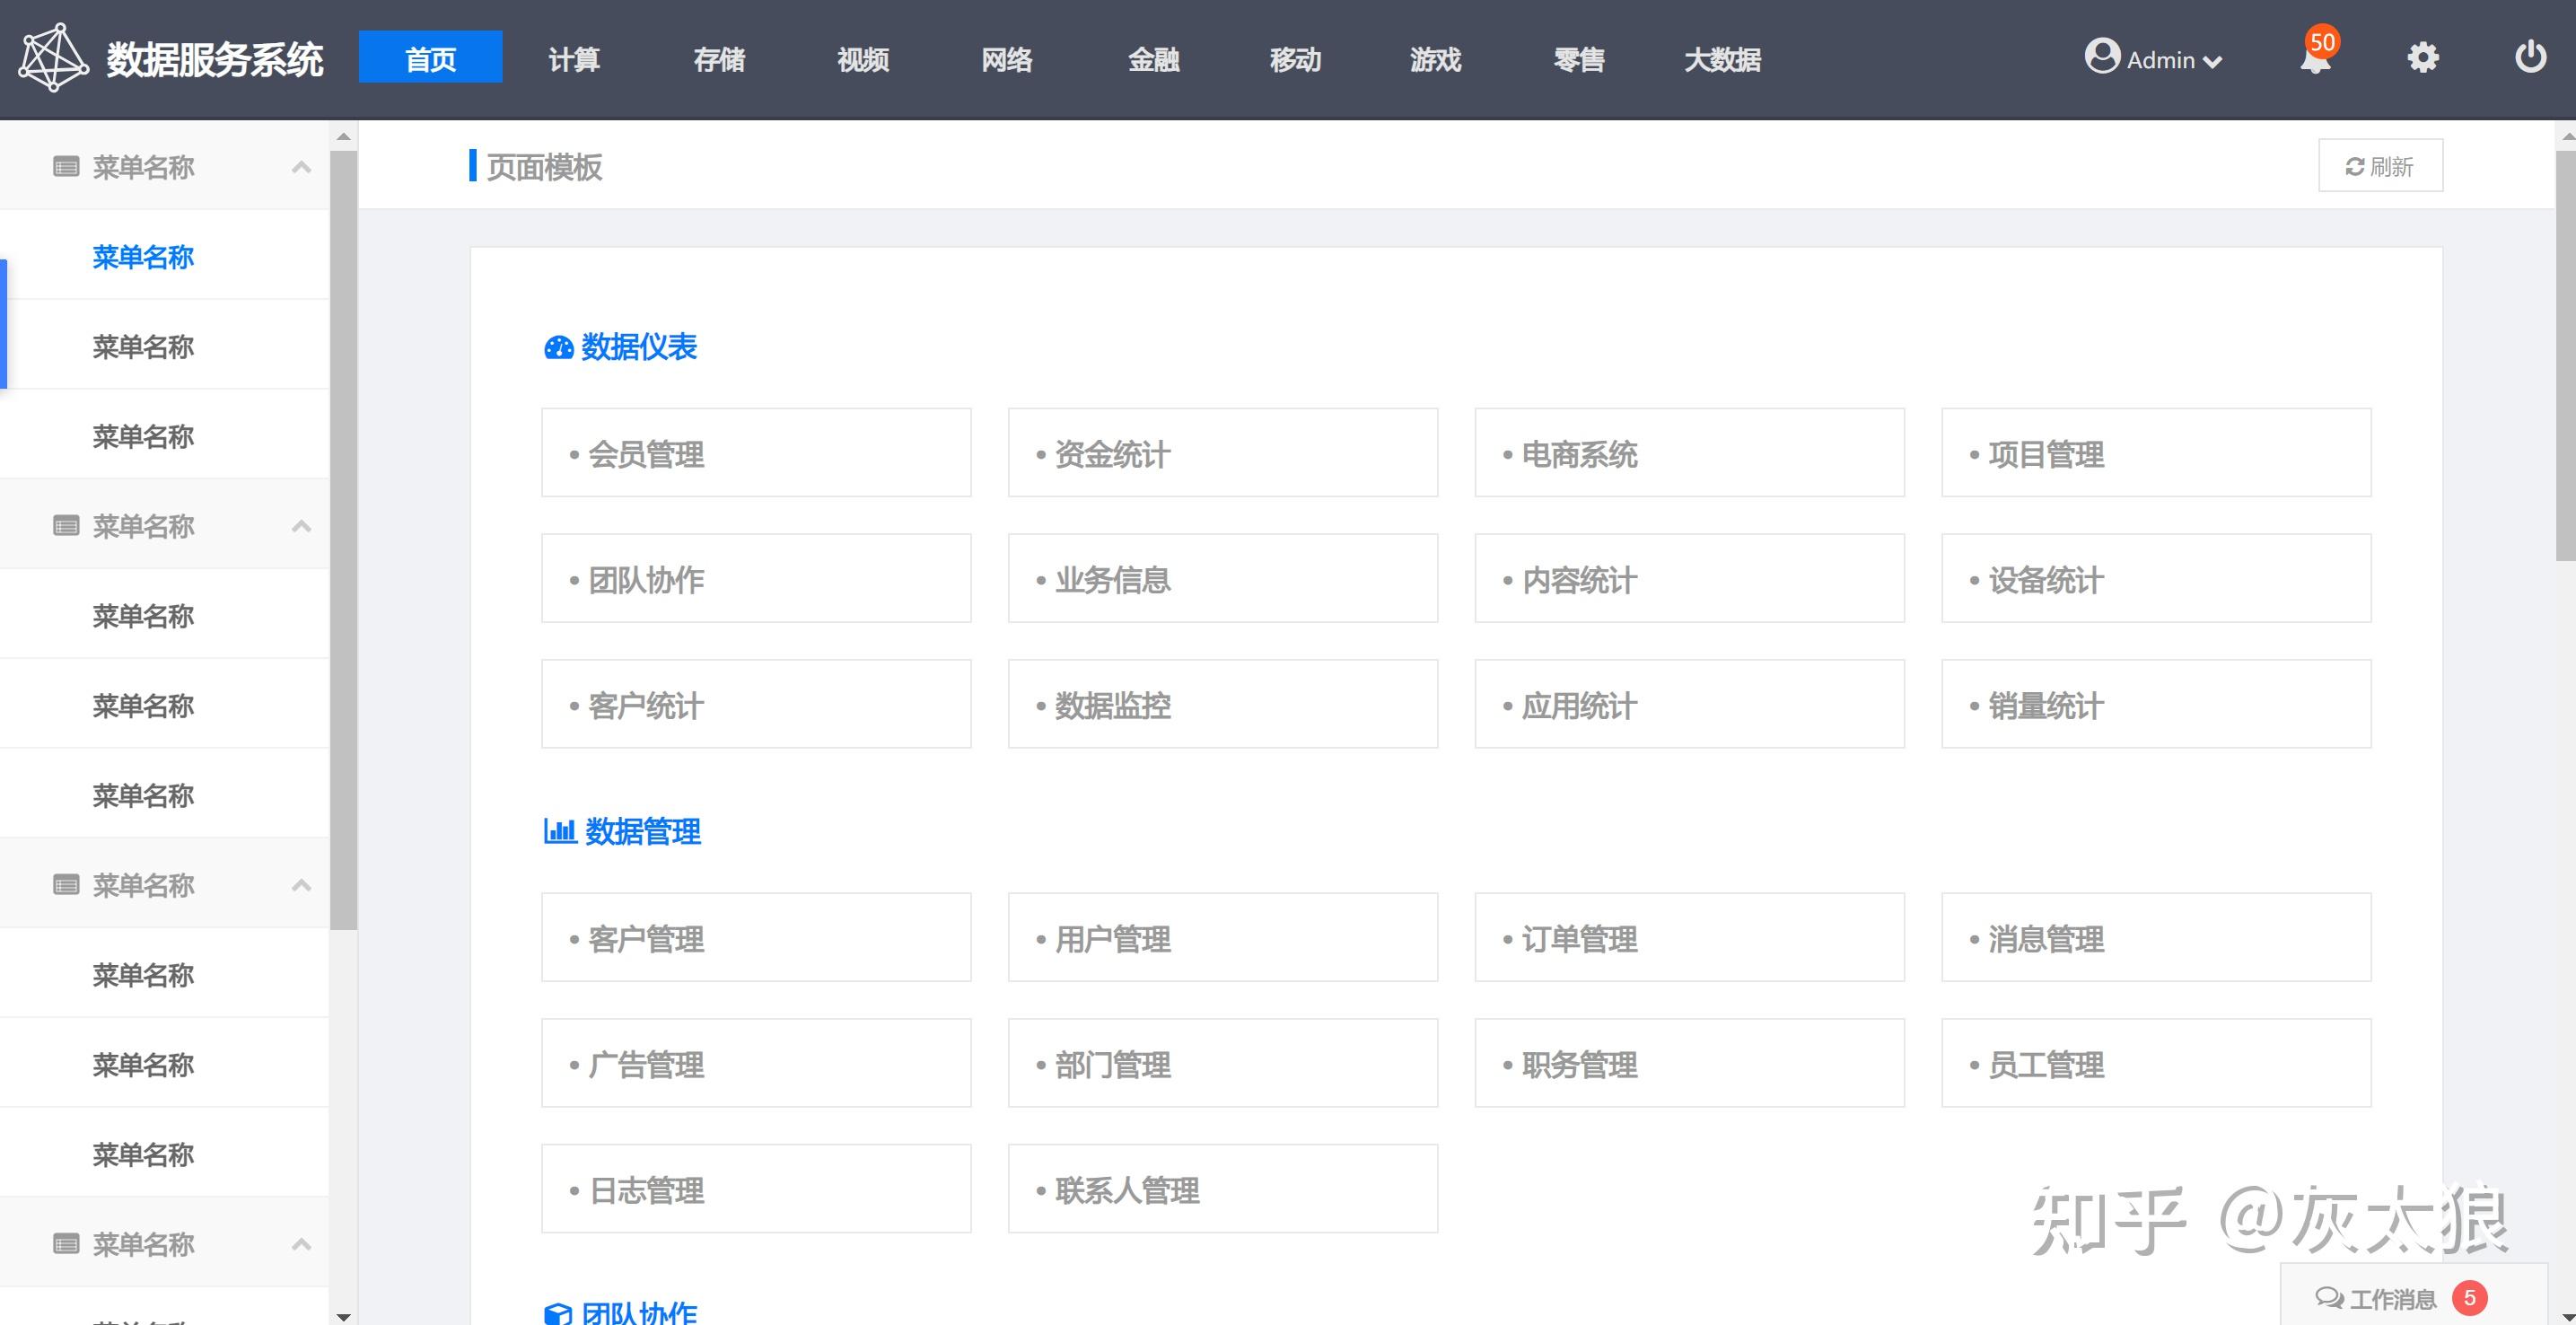Click the settings gear in top bar
The image size is (2576, 1325).
pos(2422,57)
